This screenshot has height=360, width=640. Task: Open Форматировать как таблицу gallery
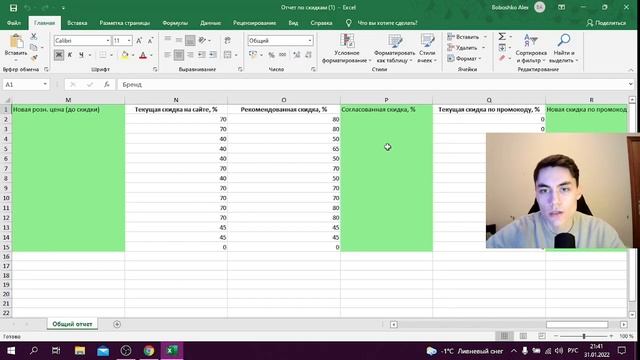[x=394, y=49]
